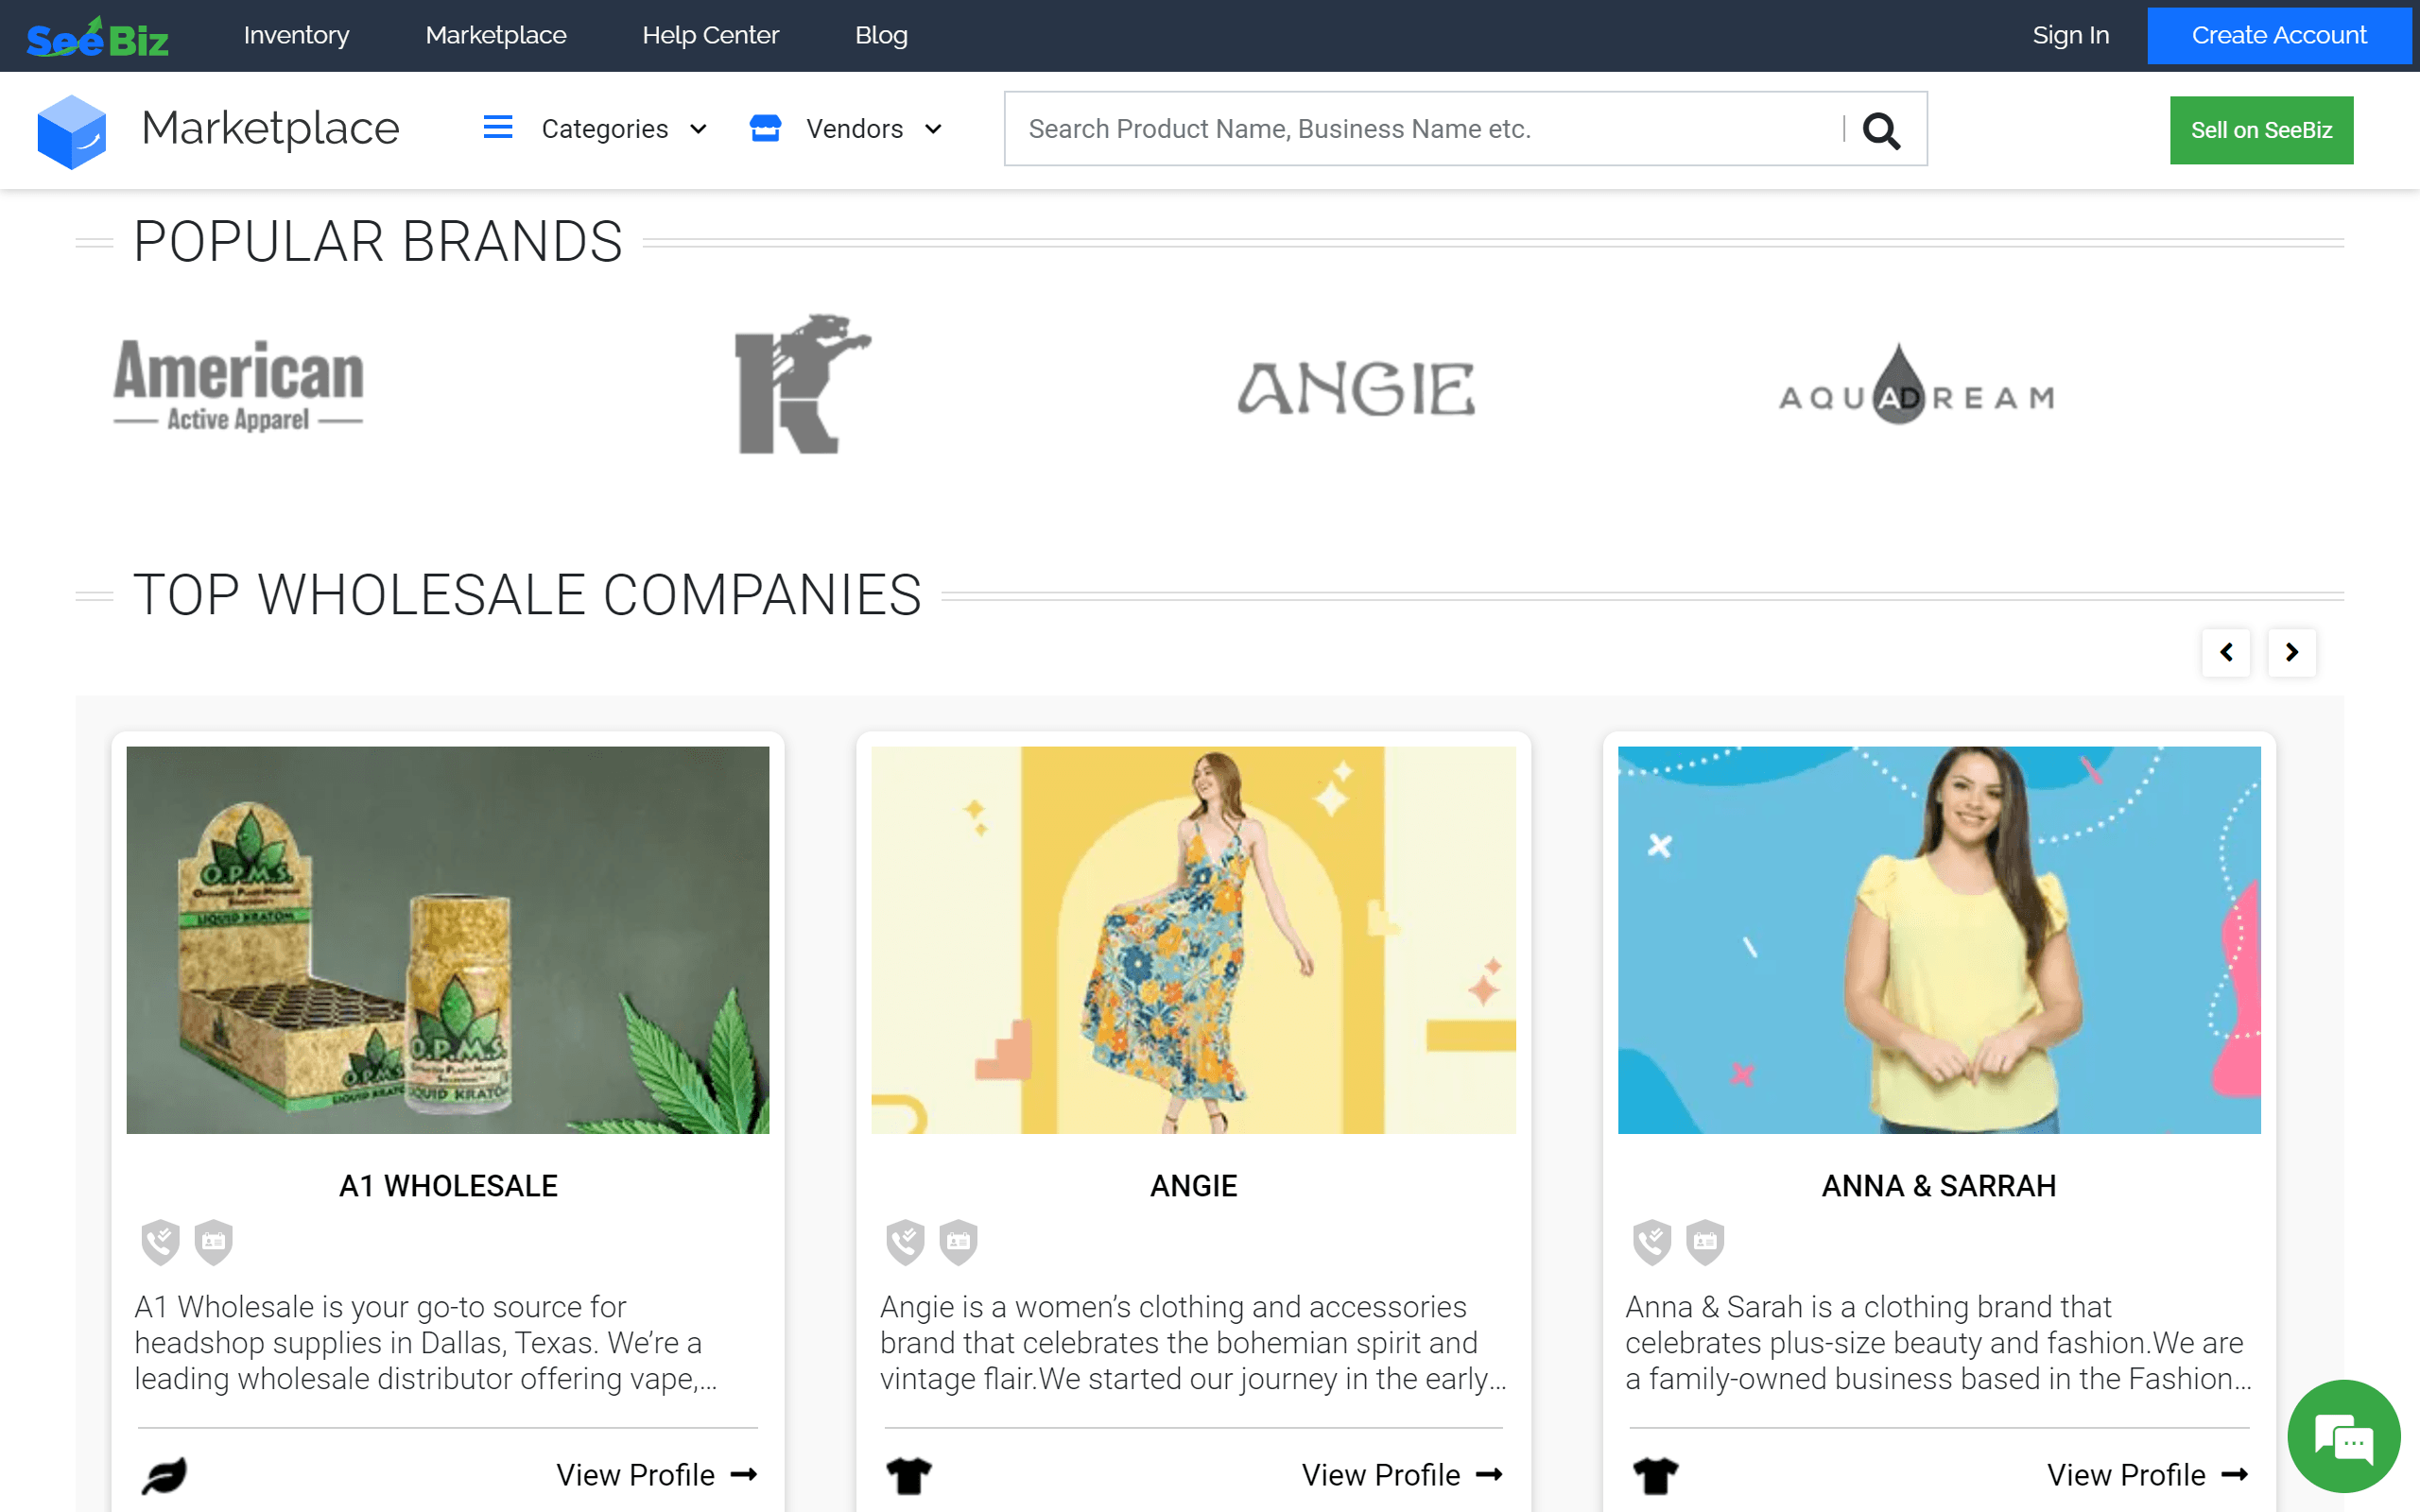Click the green Sell on SeeBiz button
Screen dimensions: 2420x1512
(x=2261, y=129)
